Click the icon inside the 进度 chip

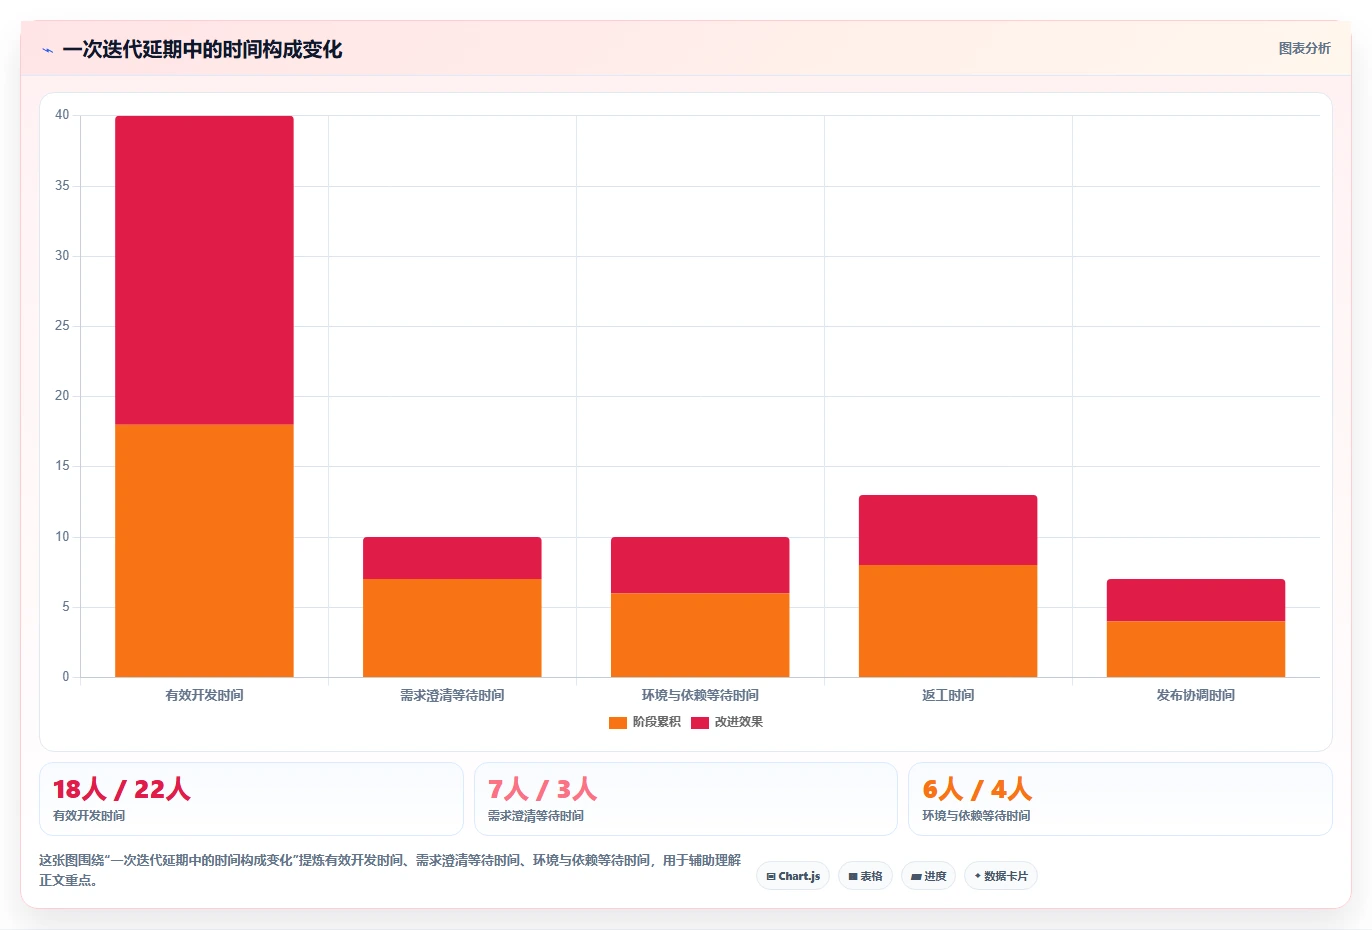pyautogui.click(x=916, y=876)
